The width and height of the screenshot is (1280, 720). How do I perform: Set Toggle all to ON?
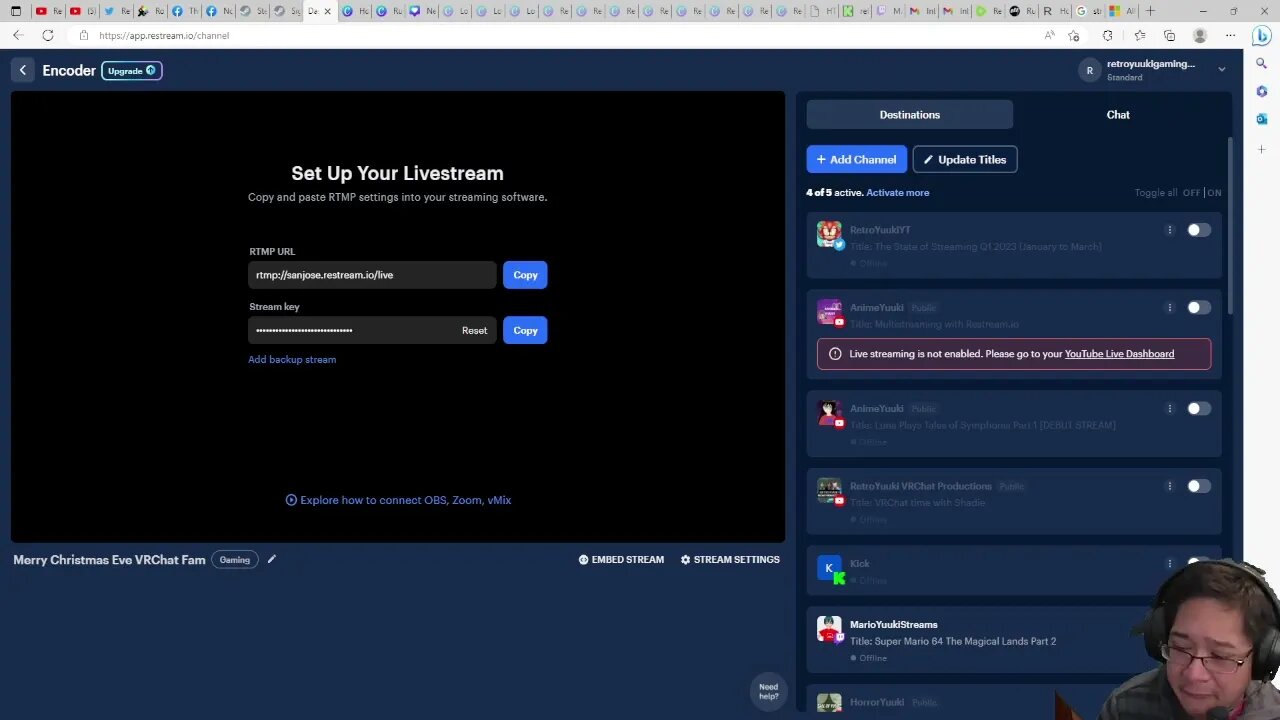point(1214,193)
